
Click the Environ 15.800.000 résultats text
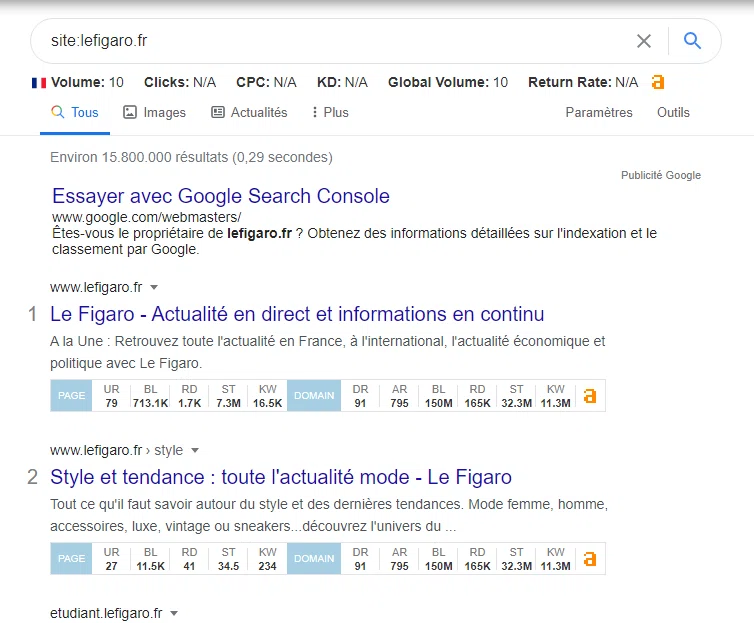(x=191, y=158)
